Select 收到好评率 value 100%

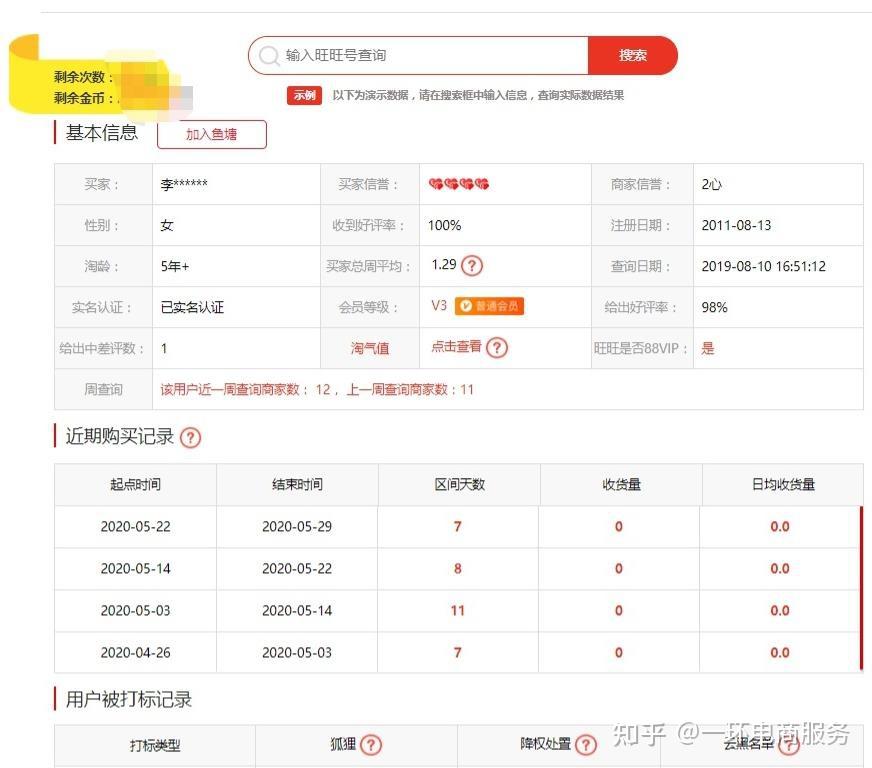click(444, 225)
